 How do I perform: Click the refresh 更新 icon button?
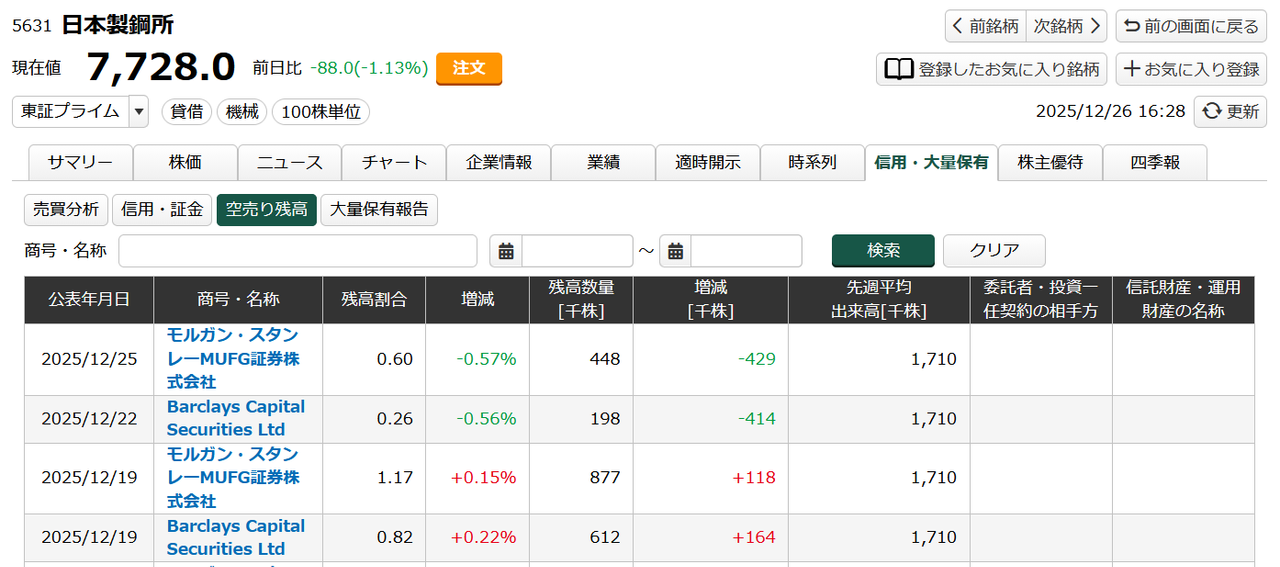point(1230,112)
